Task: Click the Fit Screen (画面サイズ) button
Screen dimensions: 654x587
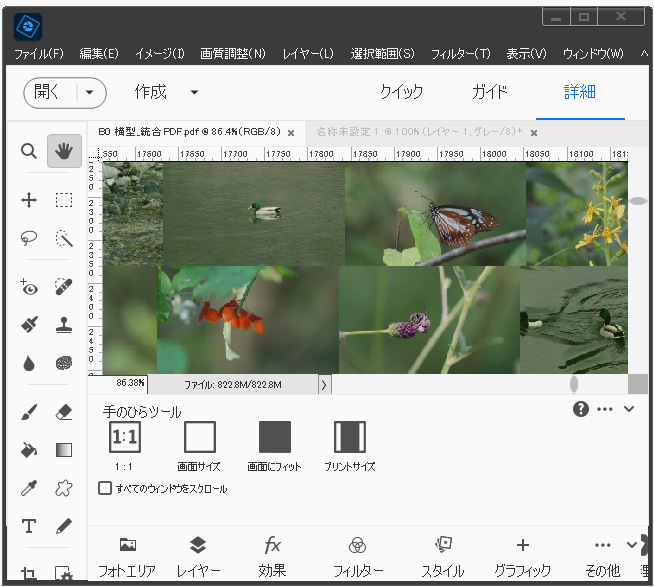Action: [200, 437]
